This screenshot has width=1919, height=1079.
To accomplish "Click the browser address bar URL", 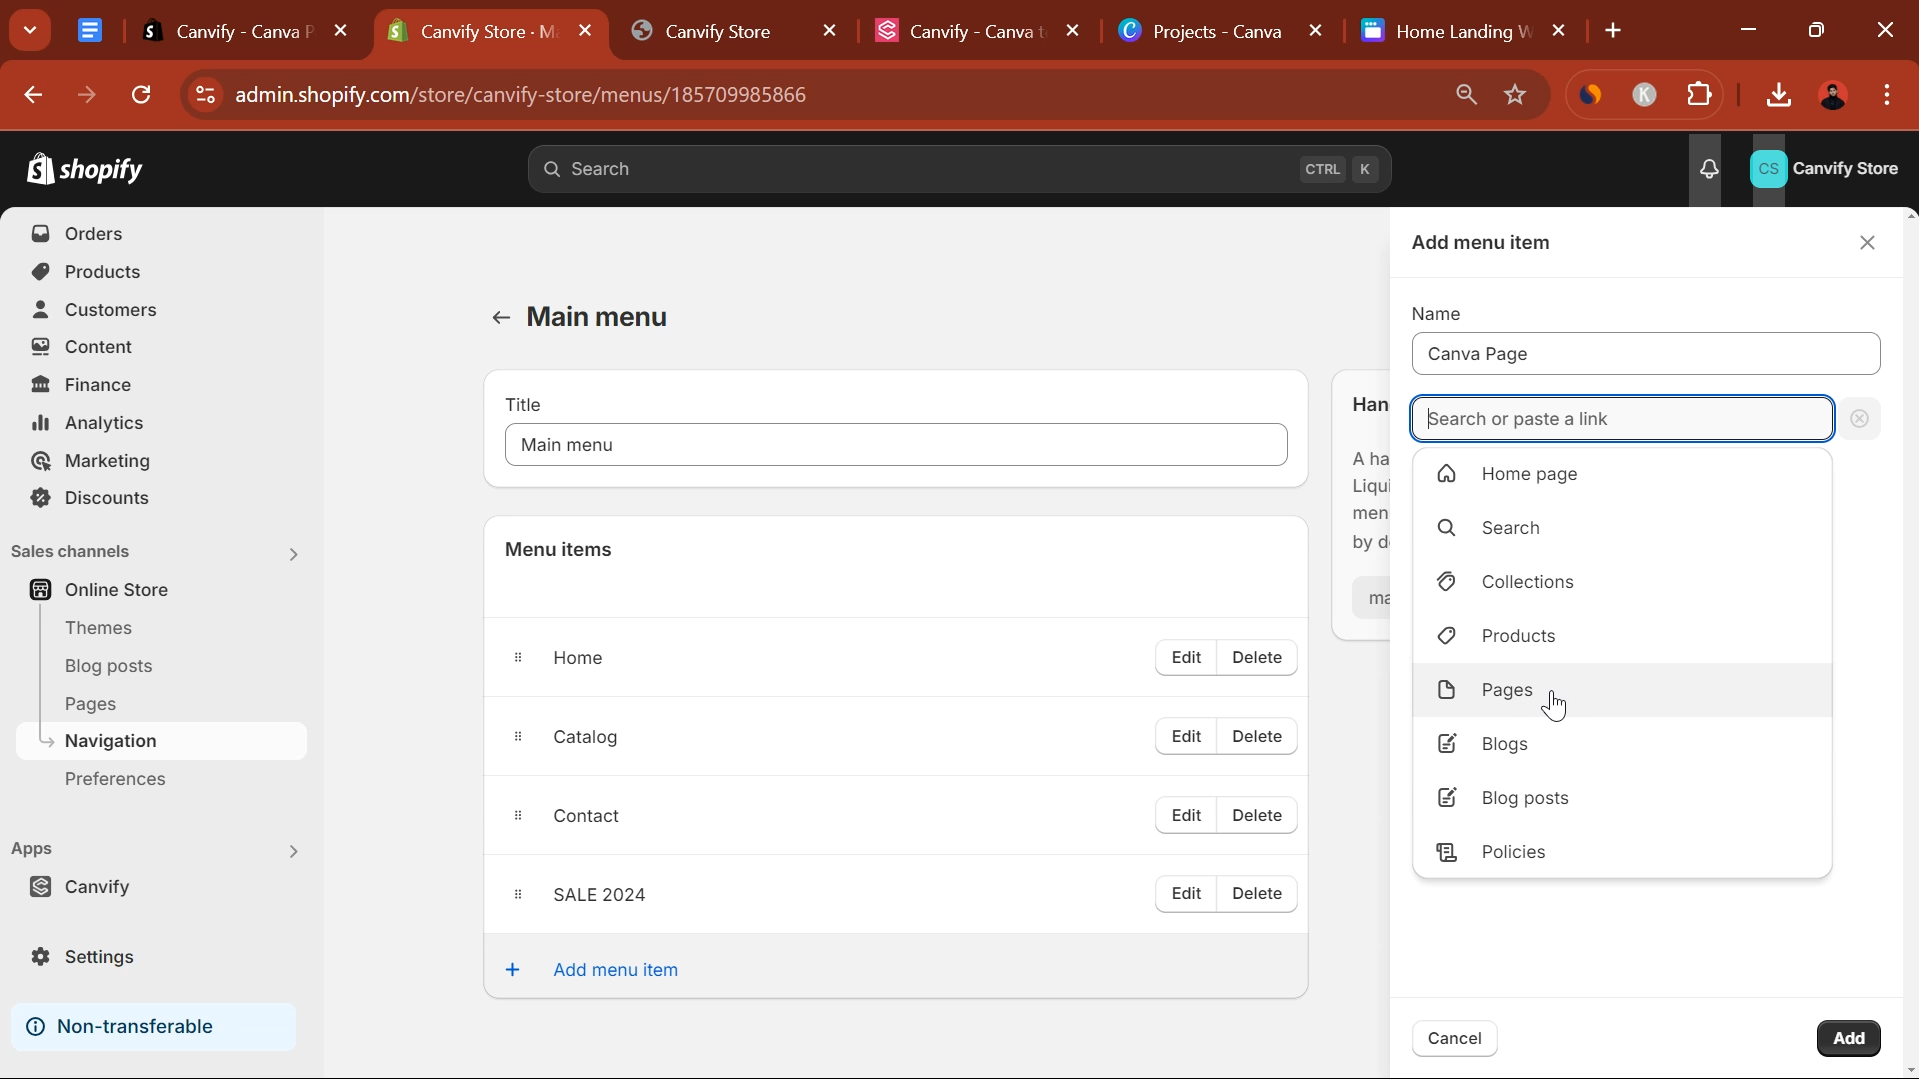I will [x=520, y=95].
